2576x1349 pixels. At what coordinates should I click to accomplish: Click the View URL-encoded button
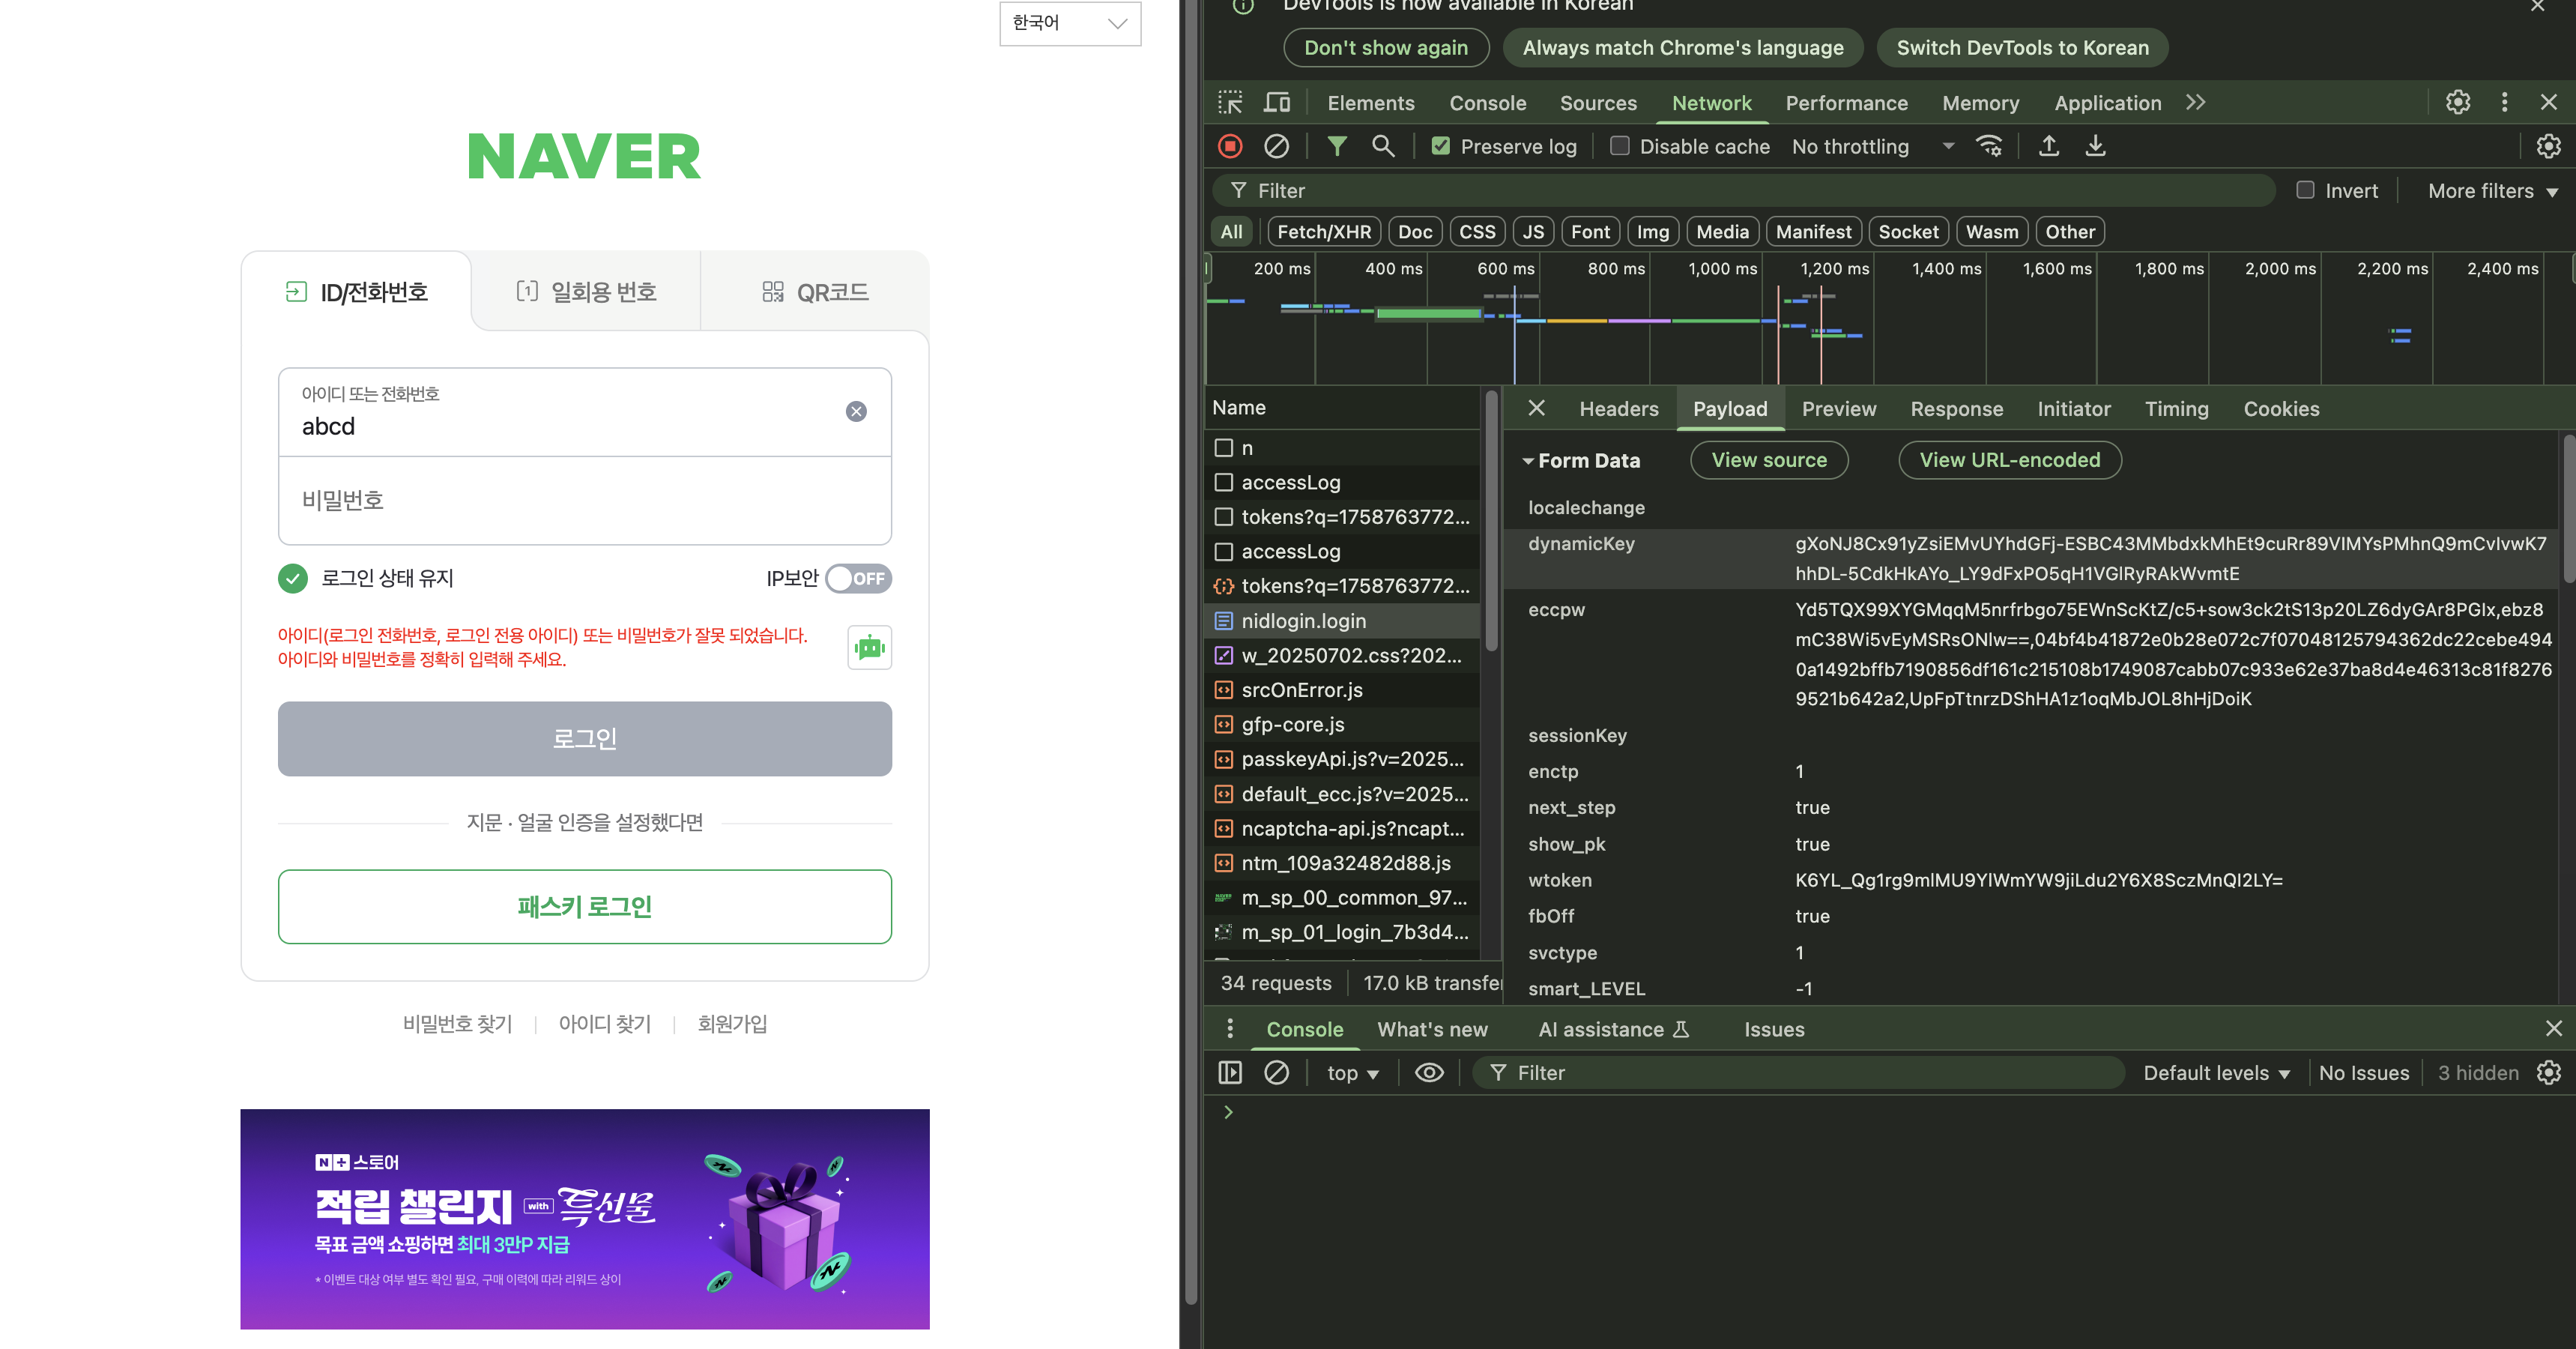click(2009, 460)
